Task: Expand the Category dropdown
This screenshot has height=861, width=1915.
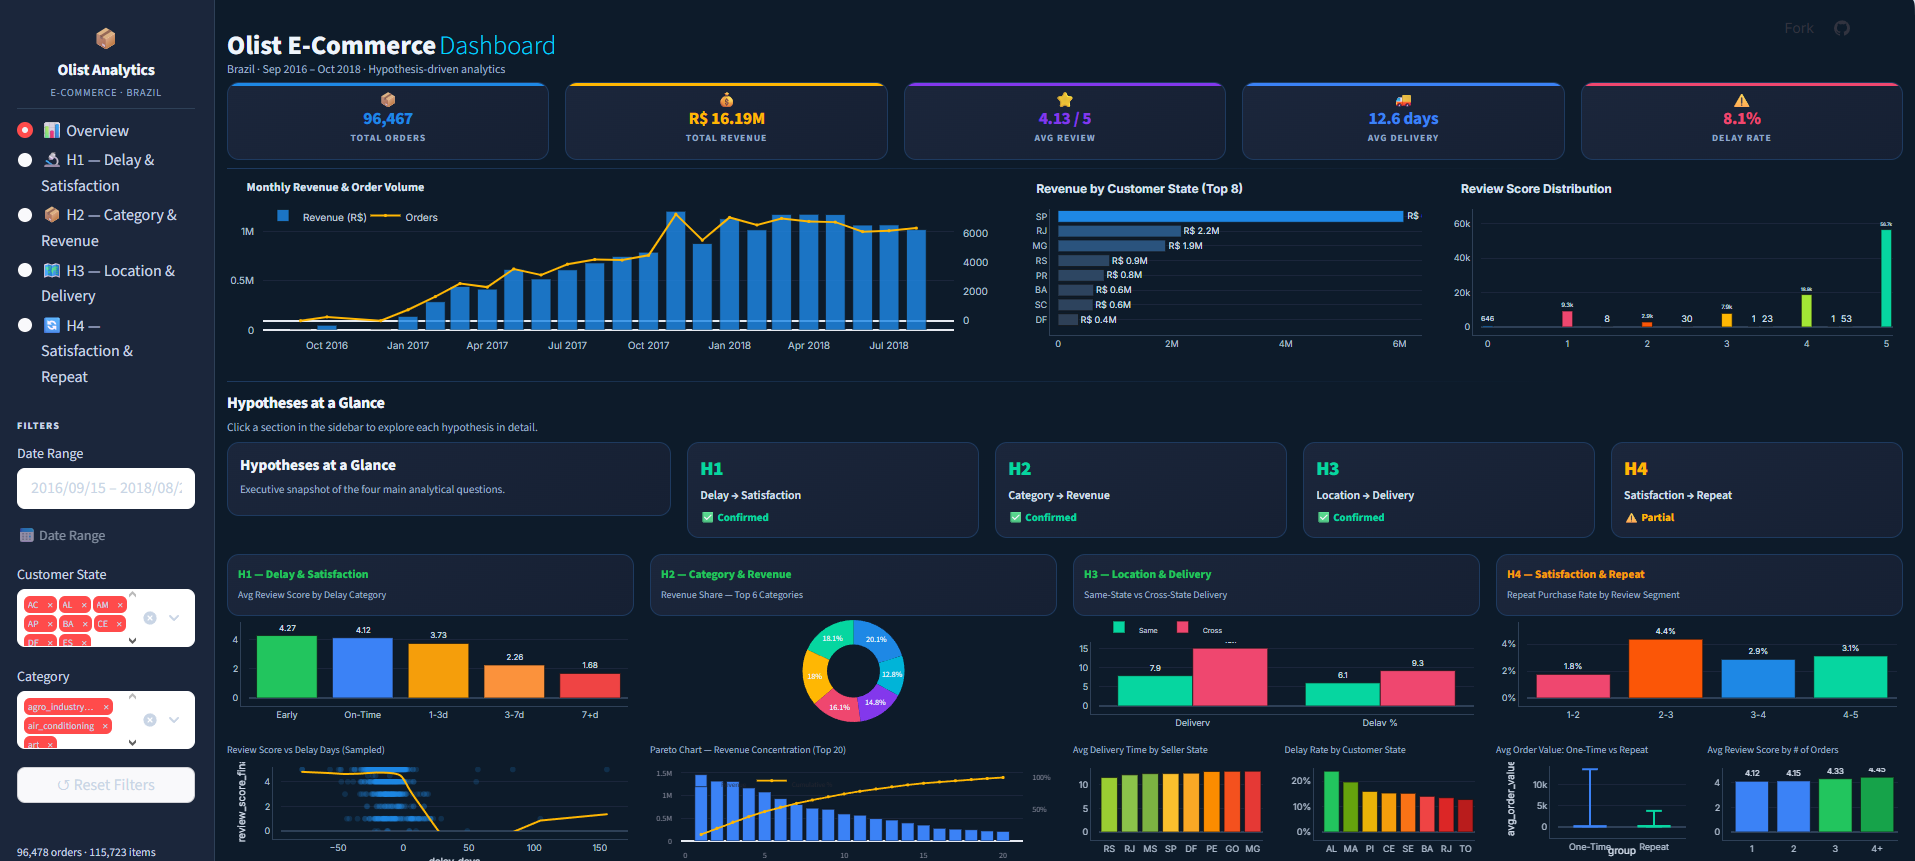Action: click(x=174, y=720)
